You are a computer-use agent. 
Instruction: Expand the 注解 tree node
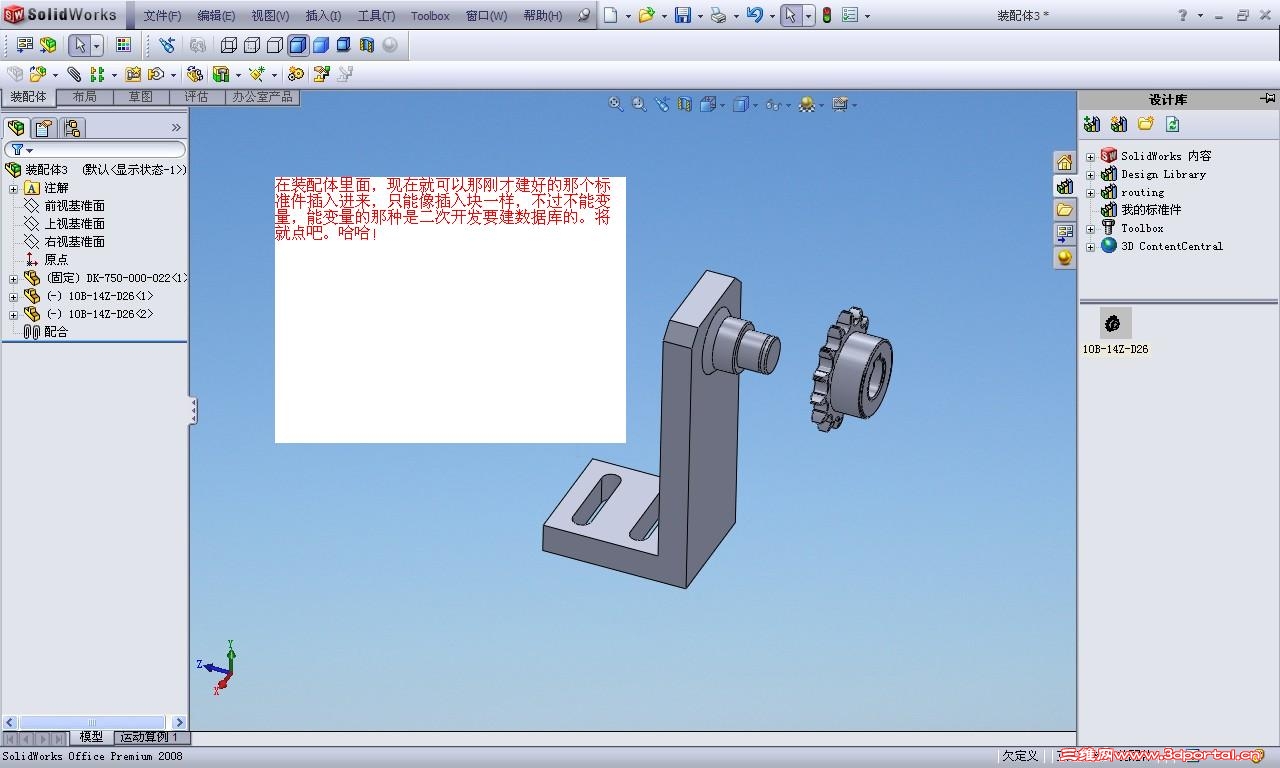point(13,188)
